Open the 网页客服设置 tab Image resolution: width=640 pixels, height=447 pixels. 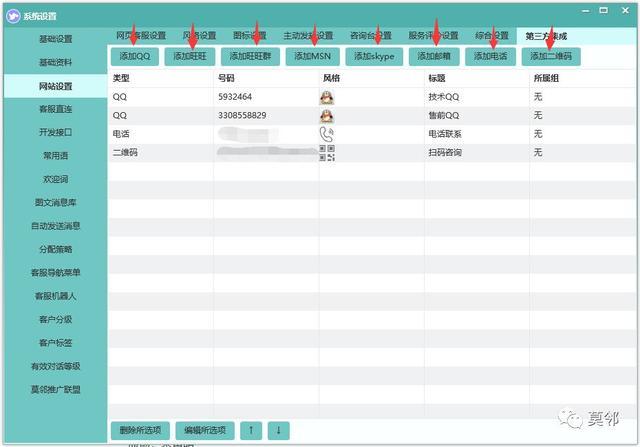[141, 36]
